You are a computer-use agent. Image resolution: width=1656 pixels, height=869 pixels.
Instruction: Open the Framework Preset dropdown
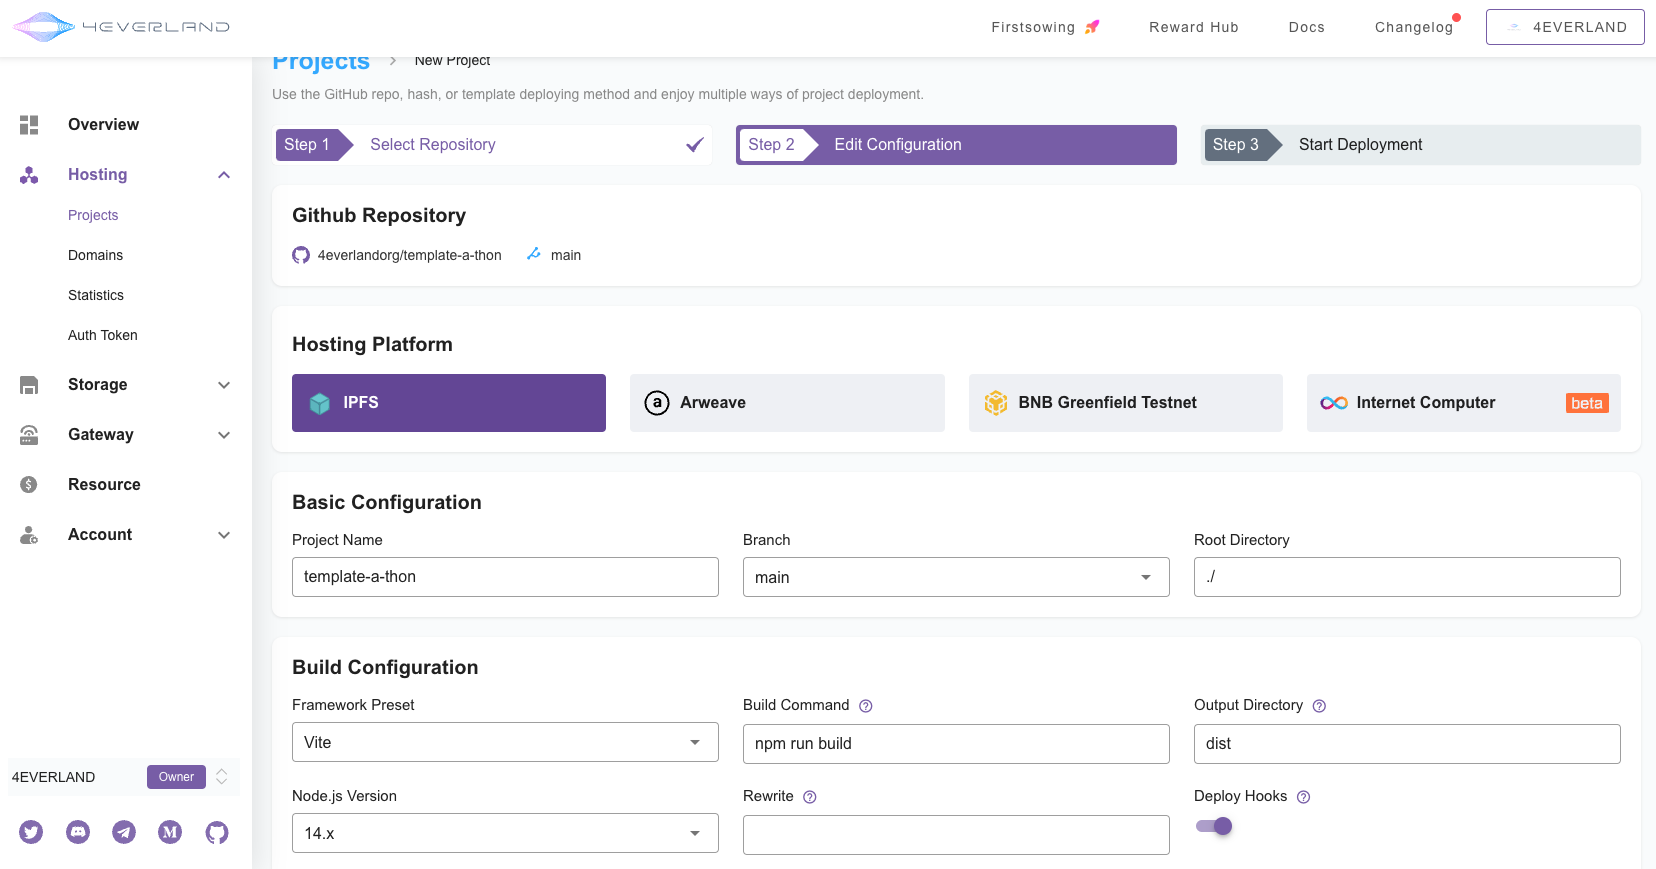[505, 742]
